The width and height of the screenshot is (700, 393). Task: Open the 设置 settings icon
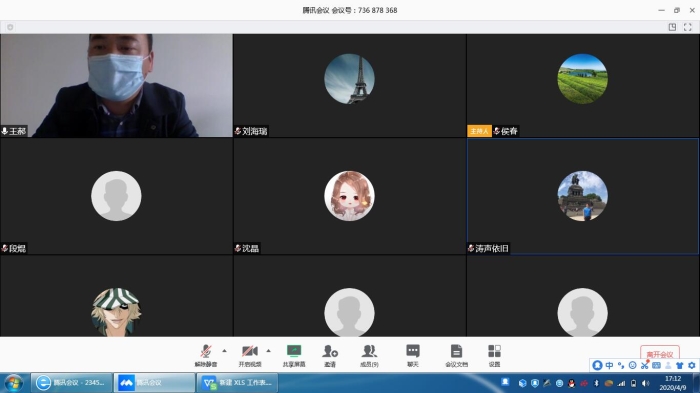(494, 356)
